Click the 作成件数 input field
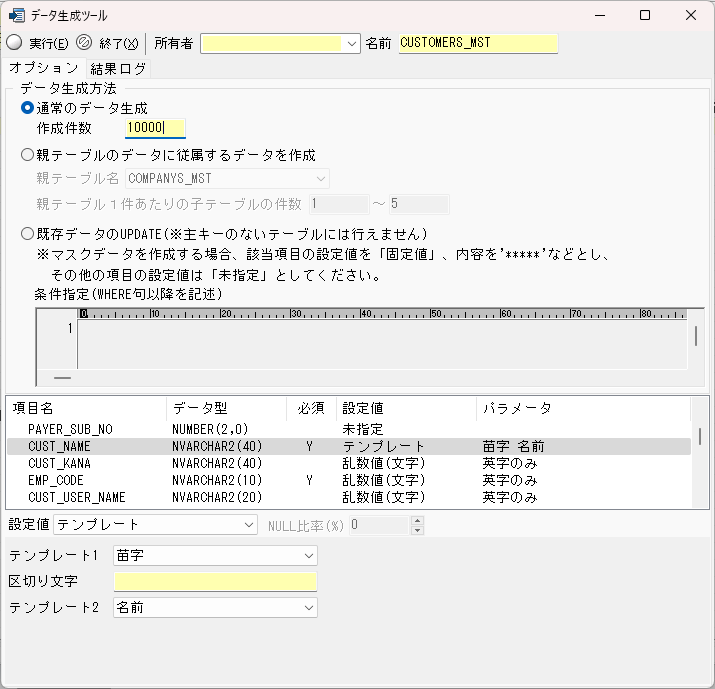The image size is (715, 689). (x=155, y=128)
